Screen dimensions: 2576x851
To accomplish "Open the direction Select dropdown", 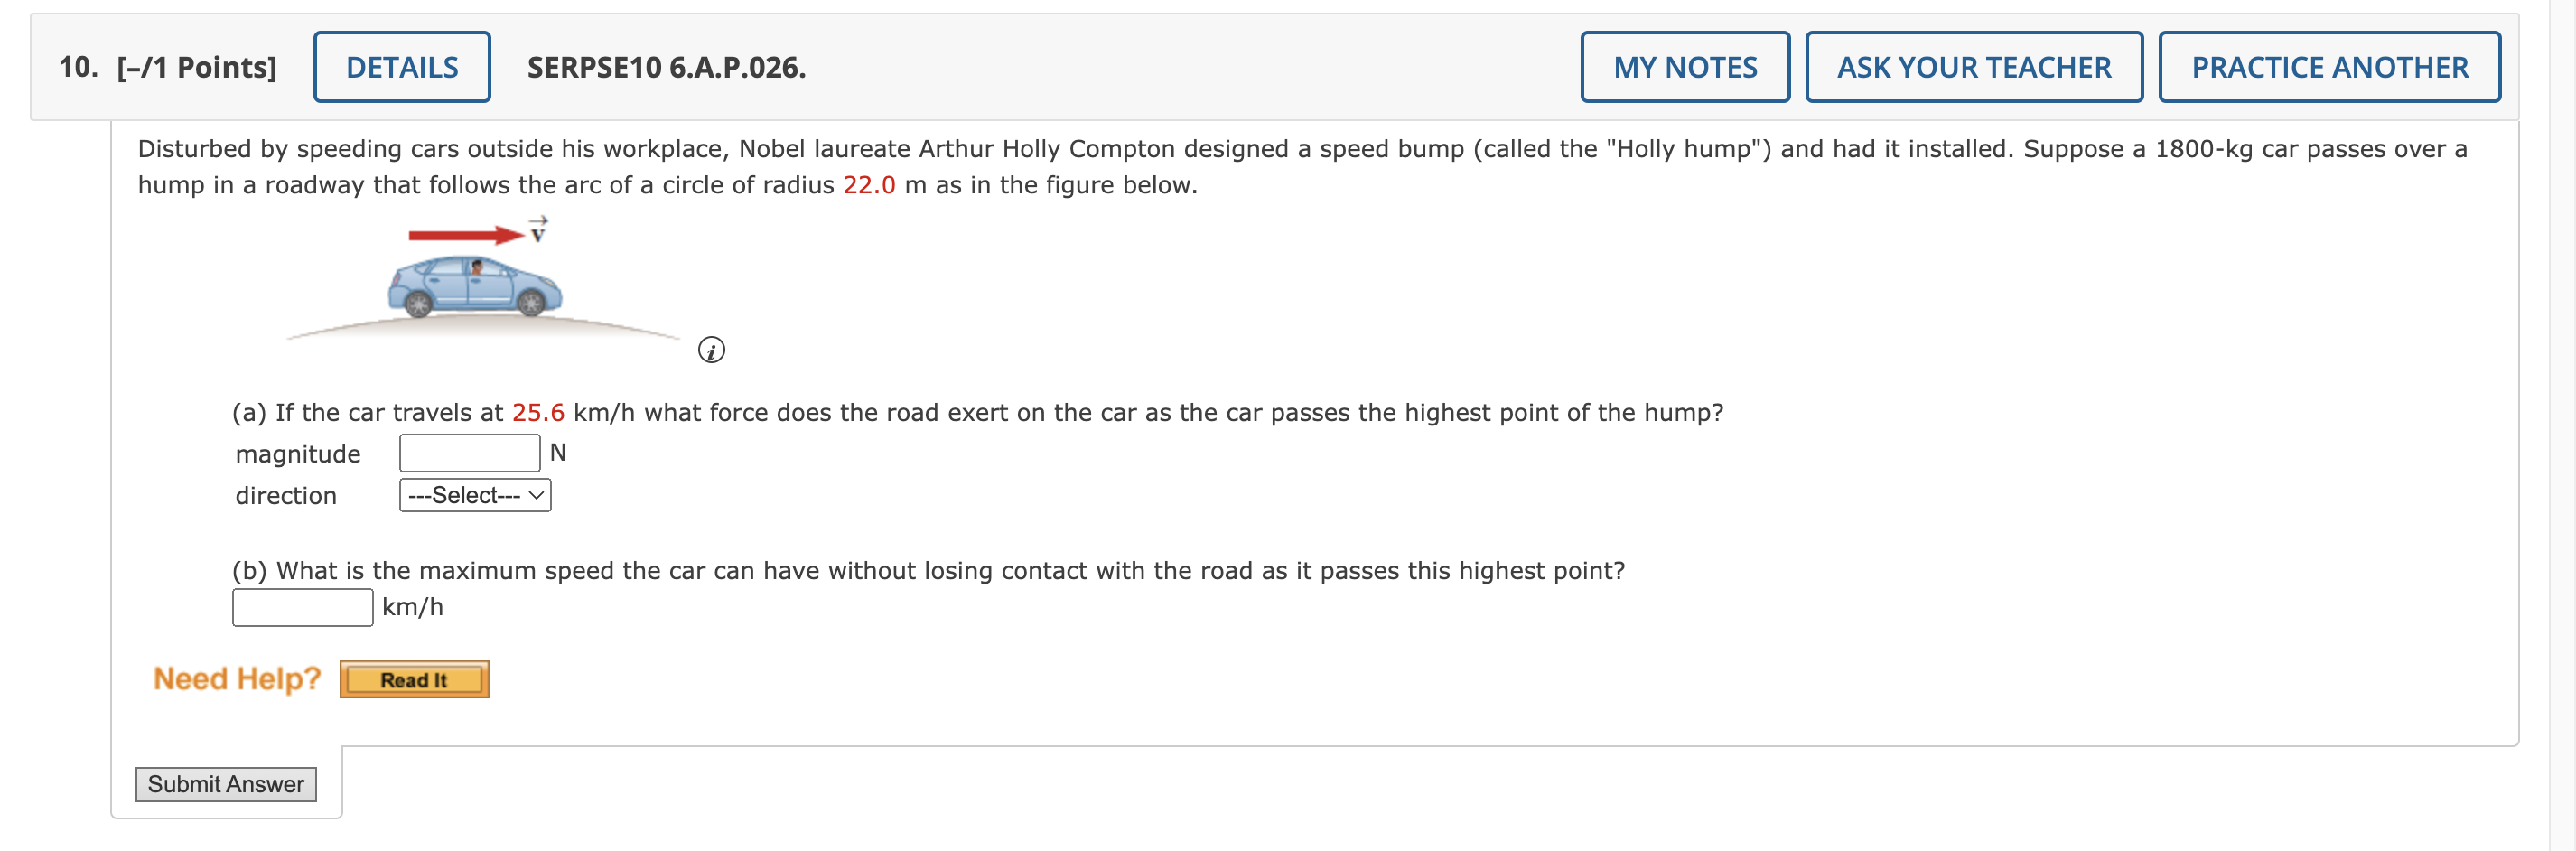I will (x=474, y=495).
